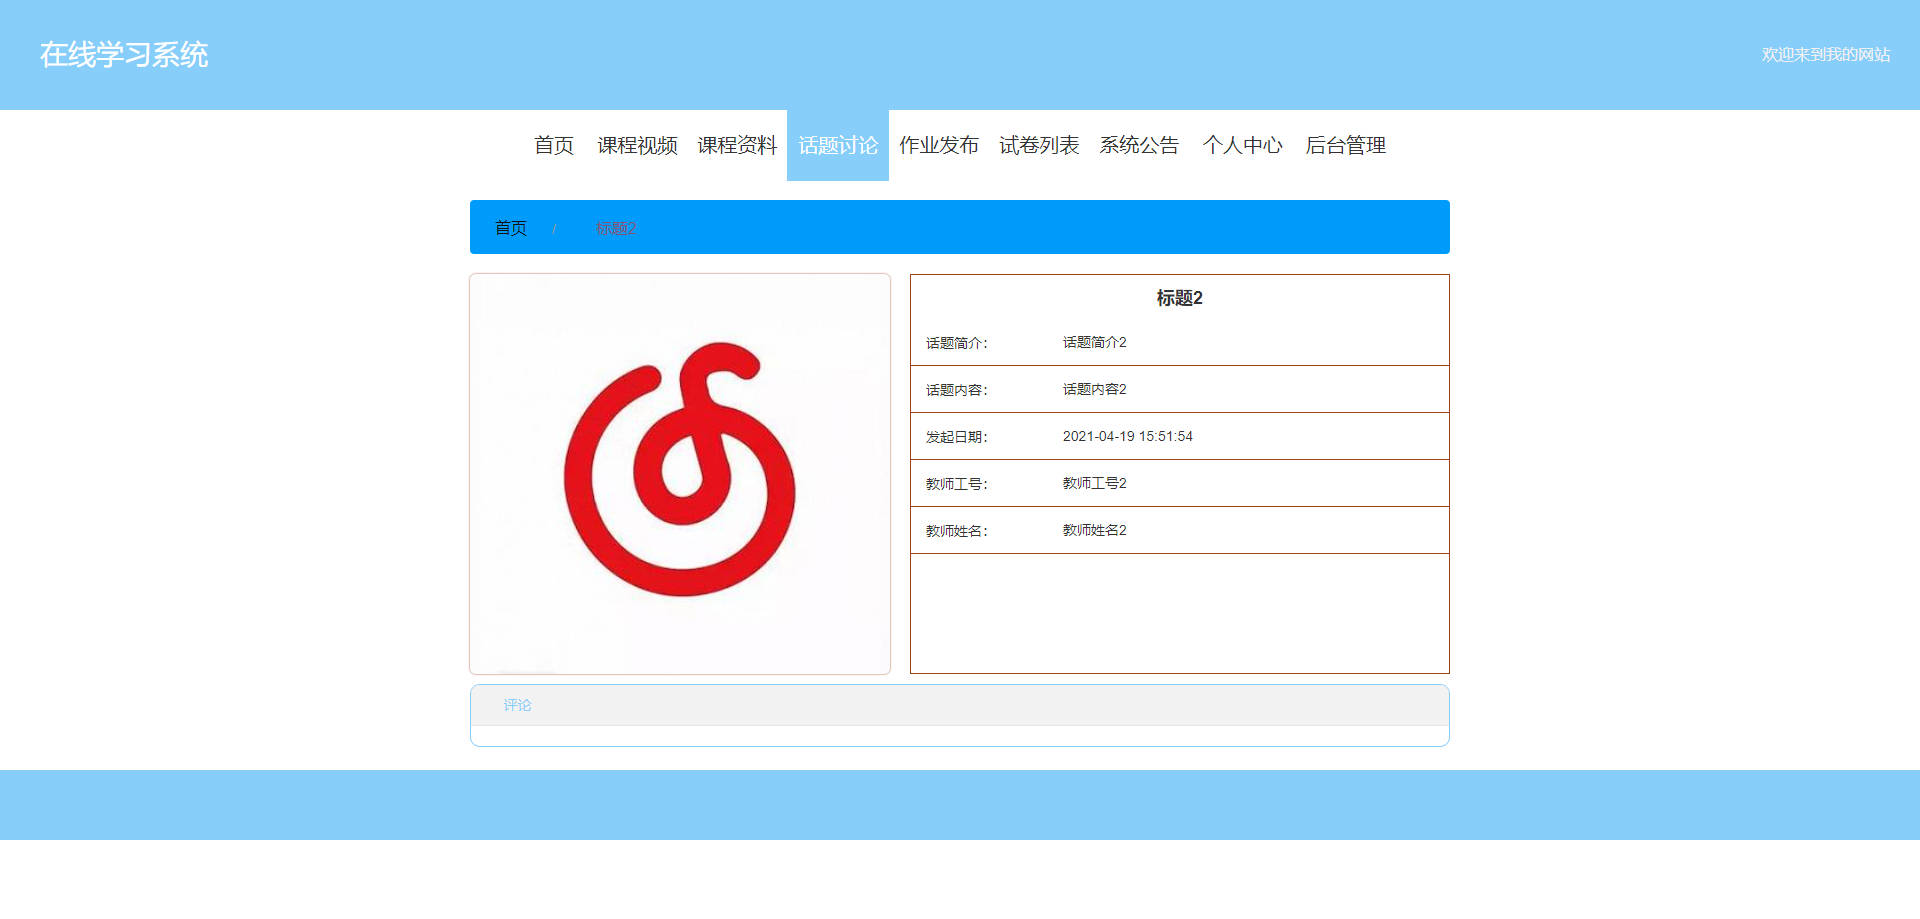Click the date 2021-04-19 15:51:54
The height and width of the screenshot is (919, 1920).
coord(1127,436)
